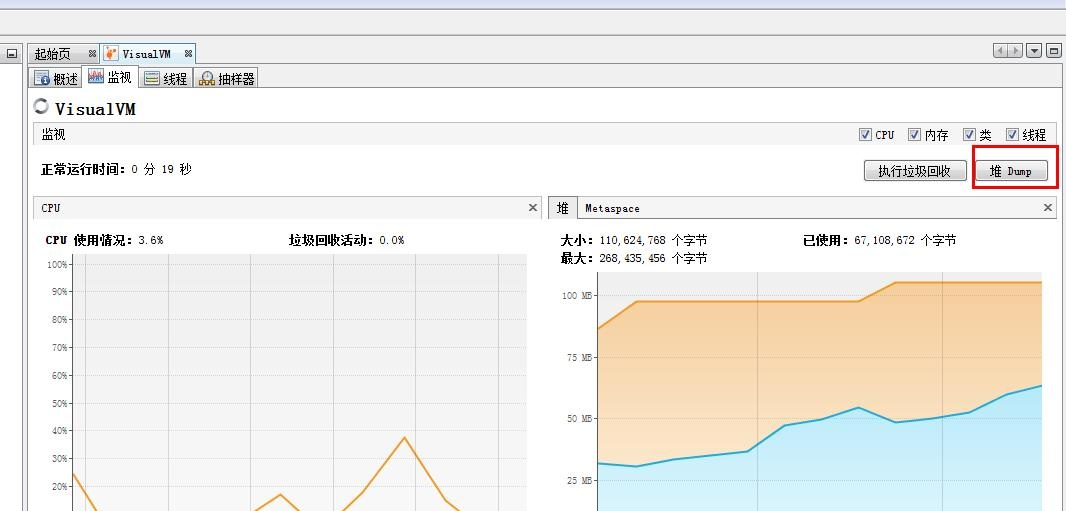Select the Metaspace tab
This screenshot has width=1066, height=511.
[612, 208]
